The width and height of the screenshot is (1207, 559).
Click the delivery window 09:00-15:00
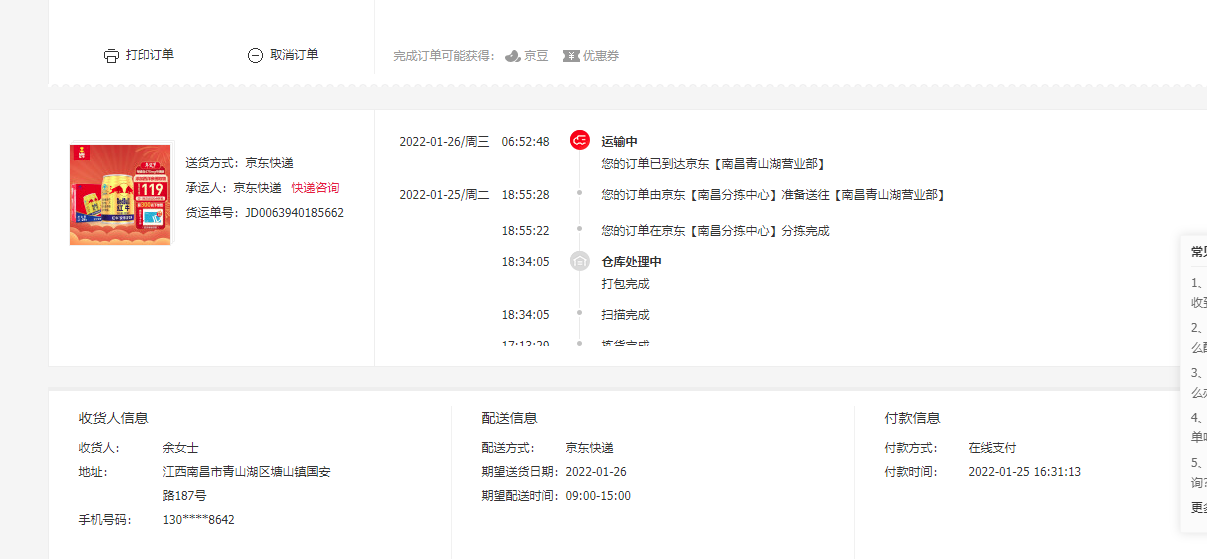coord(598,496)
